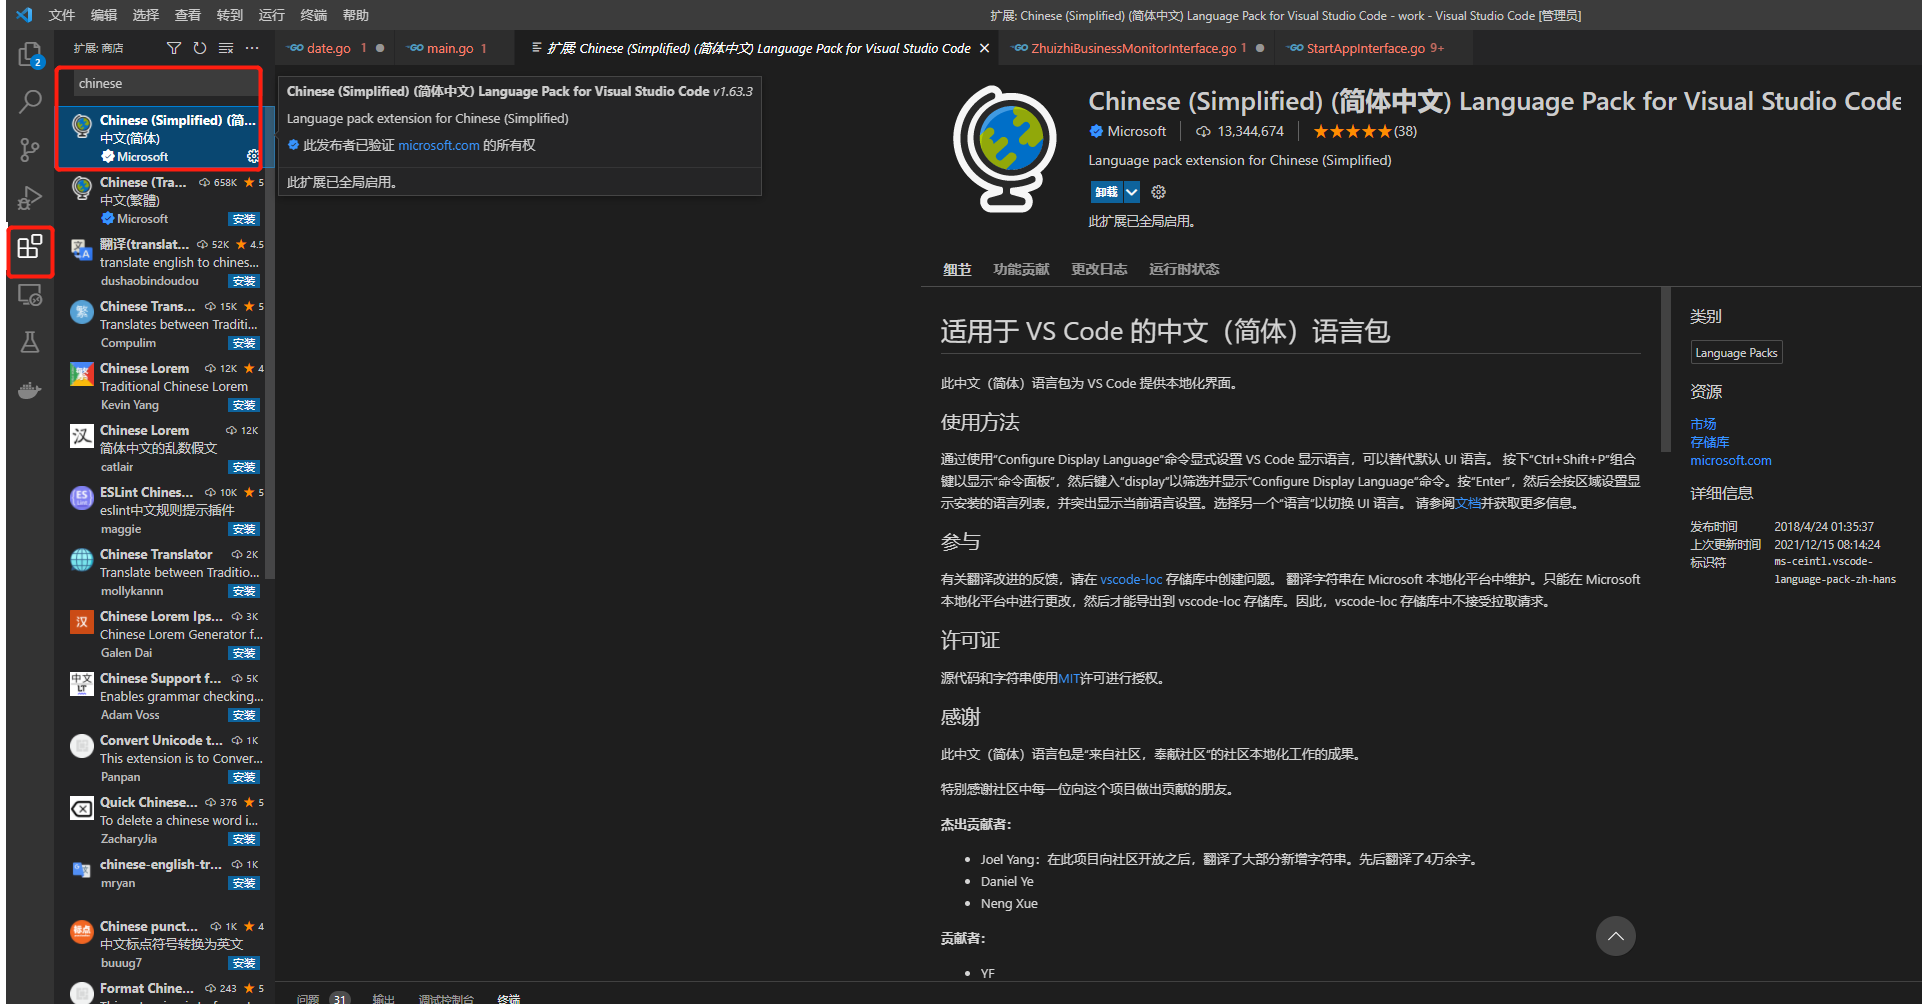Open the 选择 (Selection) menu
The height and width of the screenshot is (1004, 1922).
pos(146,15)
